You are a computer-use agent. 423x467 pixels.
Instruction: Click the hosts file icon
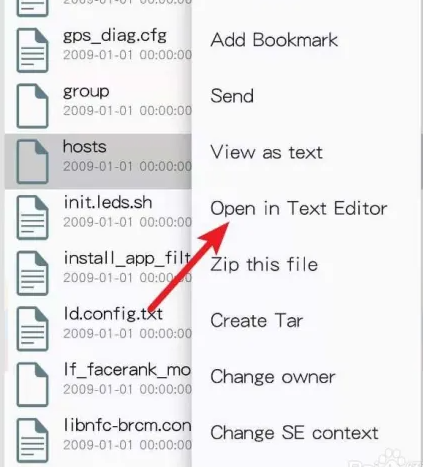point(32,162)
